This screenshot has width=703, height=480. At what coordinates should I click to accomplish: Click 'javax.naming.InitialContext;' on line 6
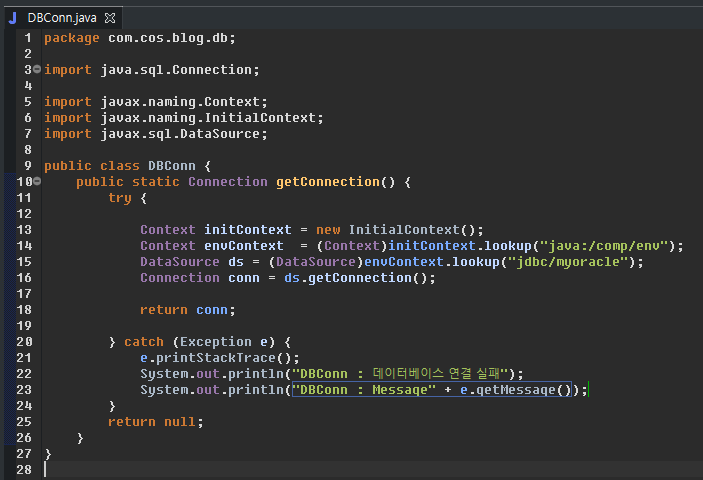(212, 118)
